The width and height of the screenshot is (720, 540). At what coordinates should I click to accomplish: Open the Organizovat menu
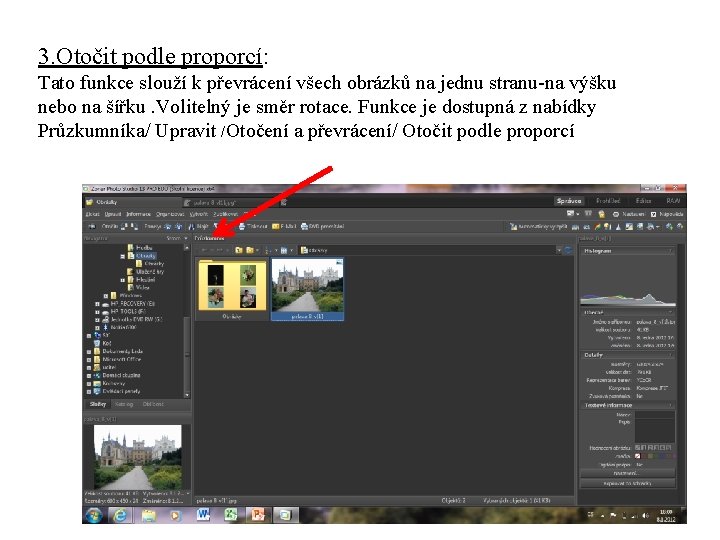170,214
